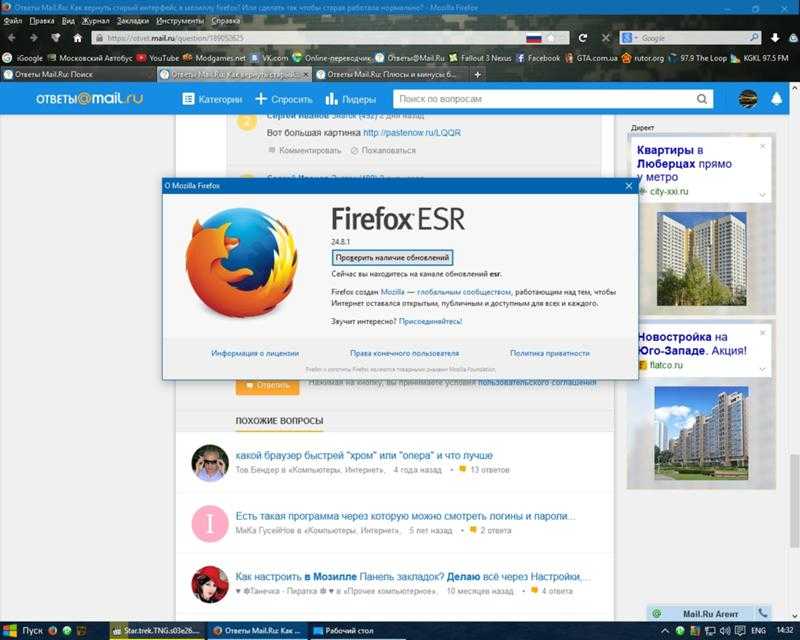Open the Mozilla link in About dialog

[393, 292]
